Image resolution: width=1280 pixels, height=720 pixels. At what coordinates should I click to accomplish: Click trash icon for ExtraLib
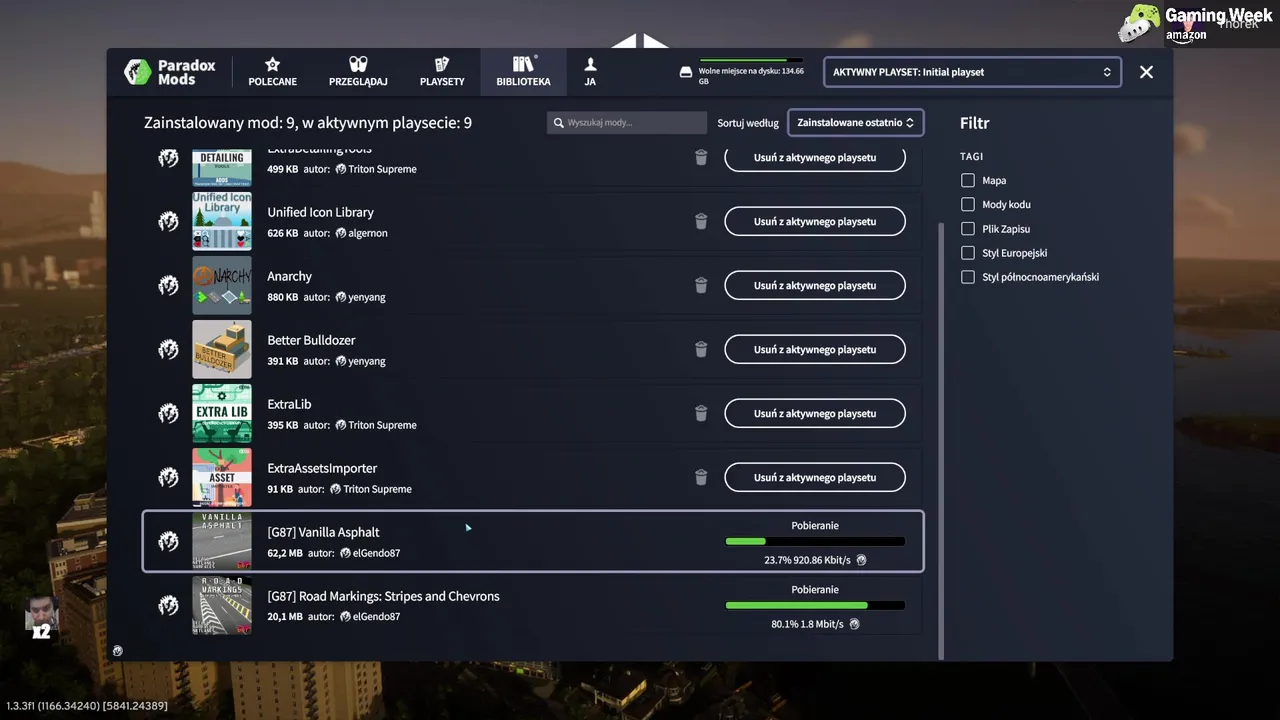[x=701, y=413]
